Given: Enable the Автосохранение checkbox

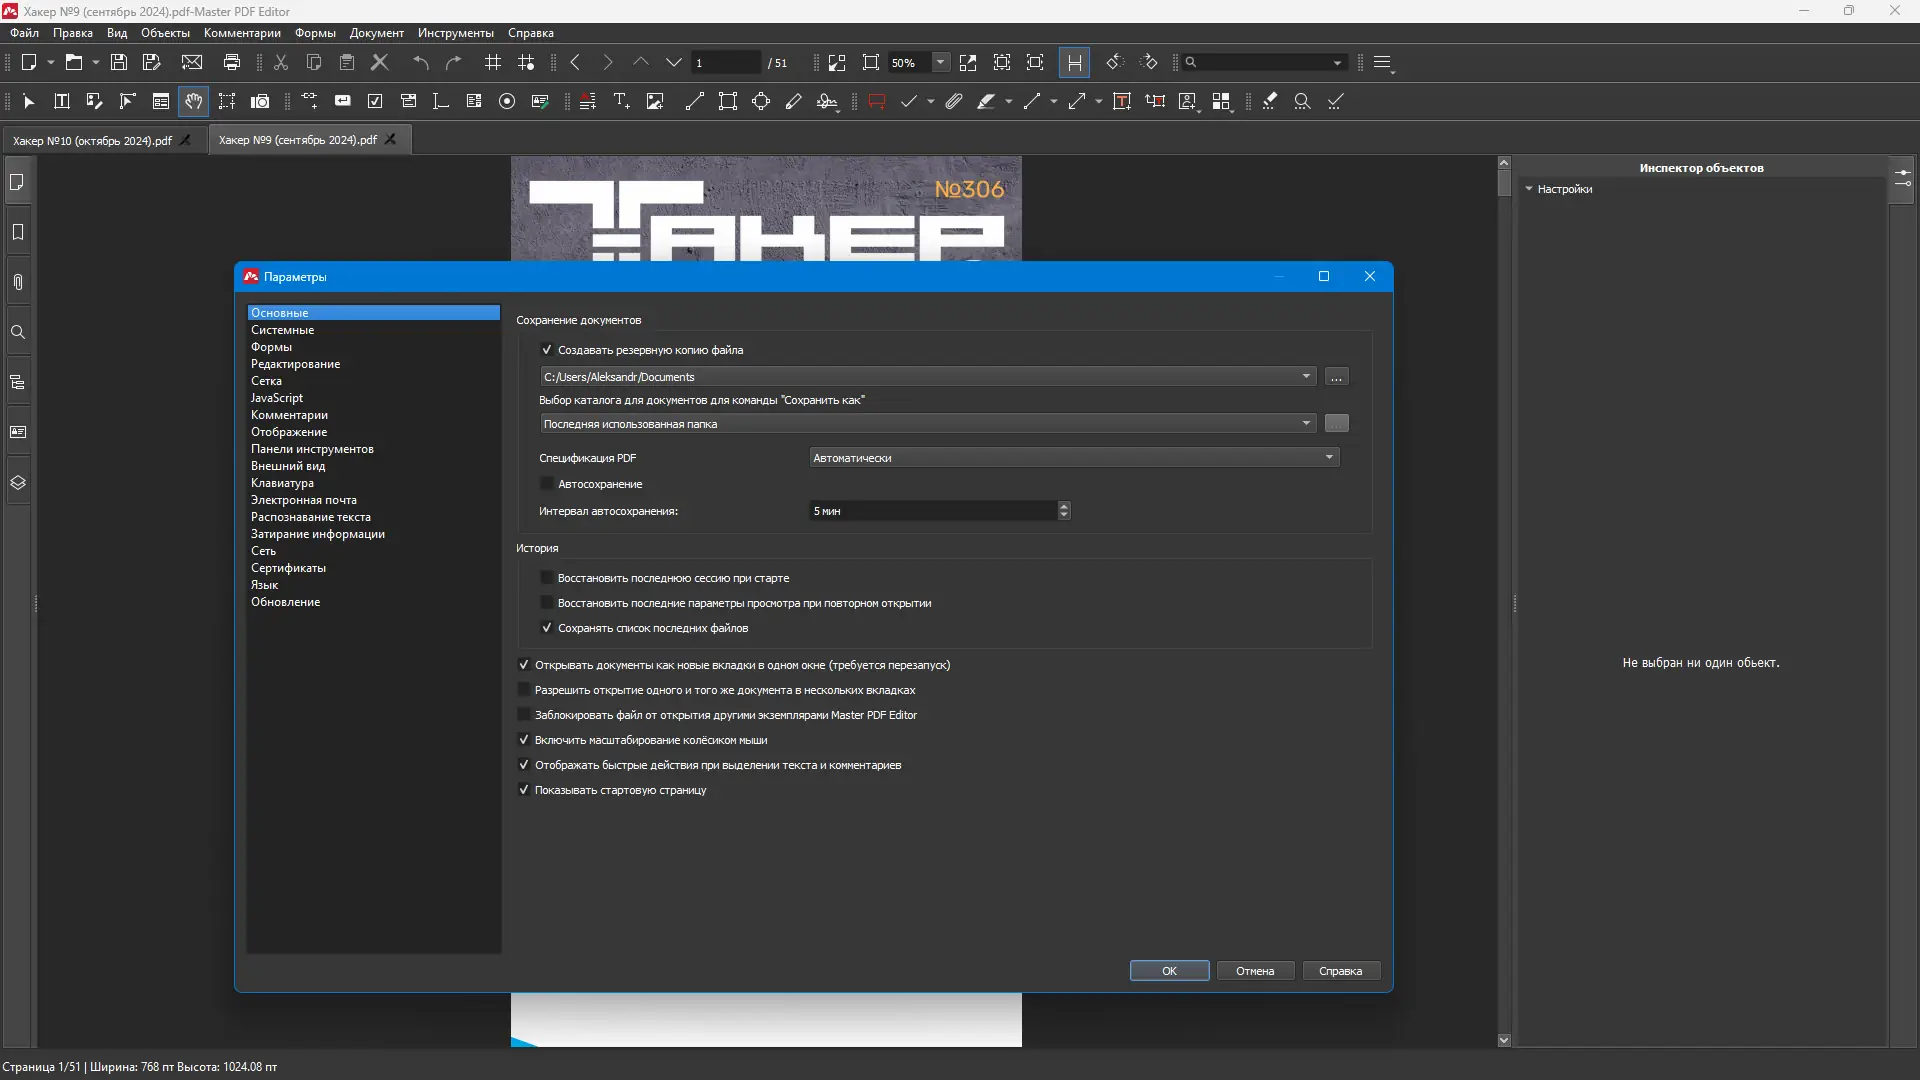Looking at the screenshot, I should [x=547, y=484].
